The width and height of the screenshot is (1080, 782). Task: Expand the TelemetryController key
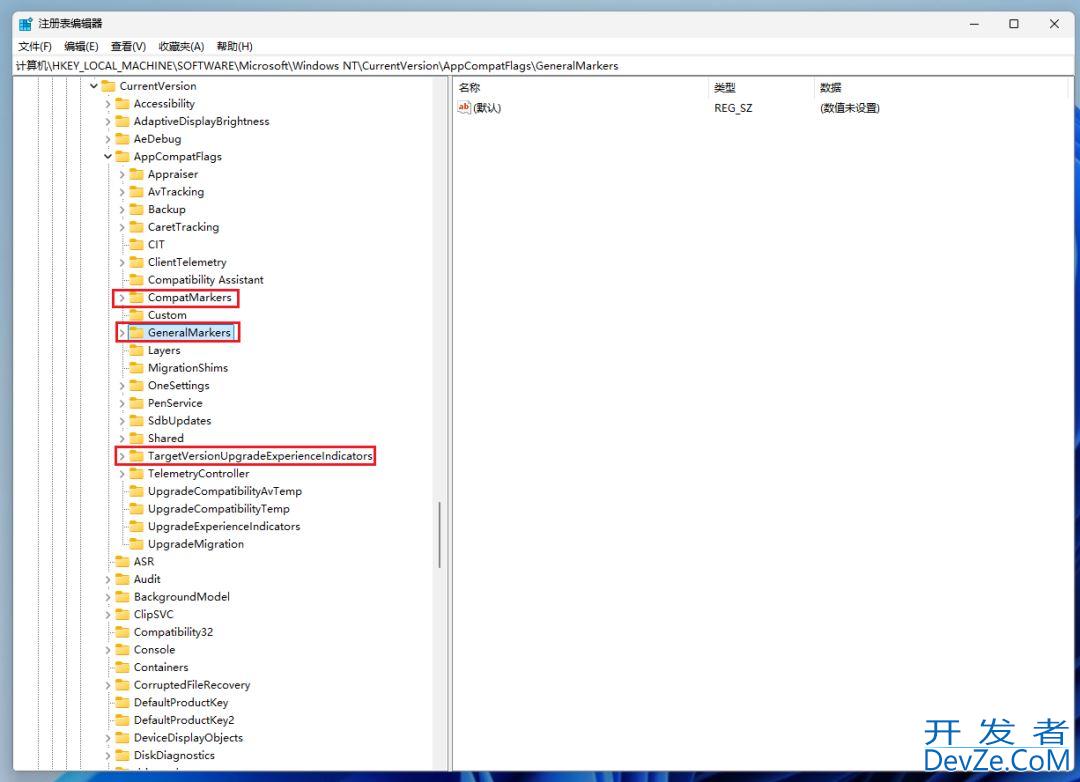122,474
